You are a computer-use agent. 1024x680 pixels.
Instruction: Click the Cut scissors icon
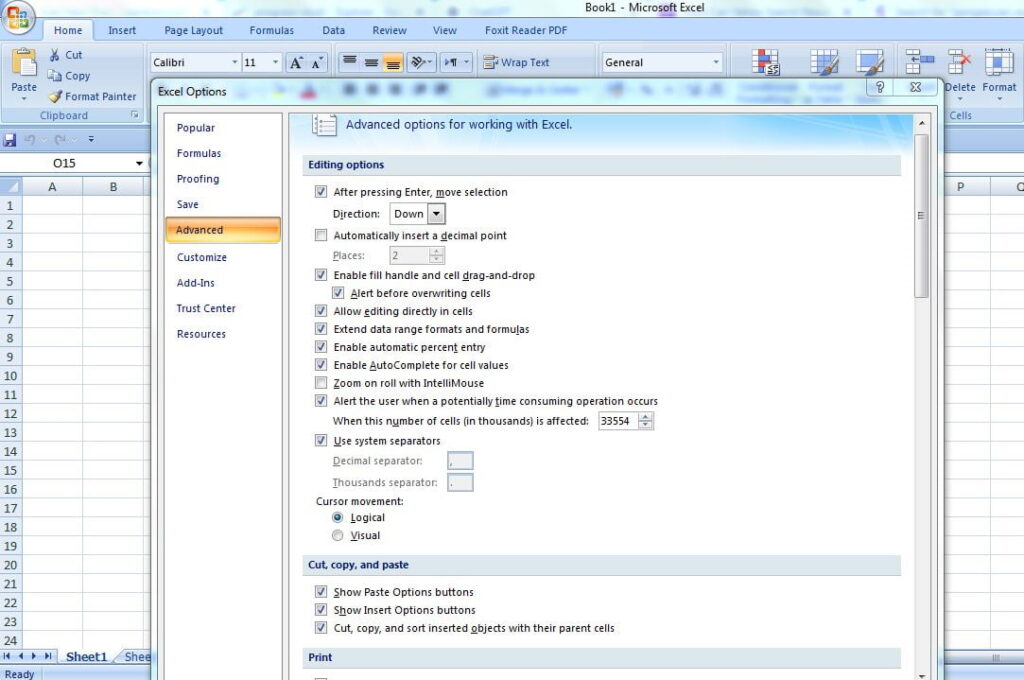point(55,56)
